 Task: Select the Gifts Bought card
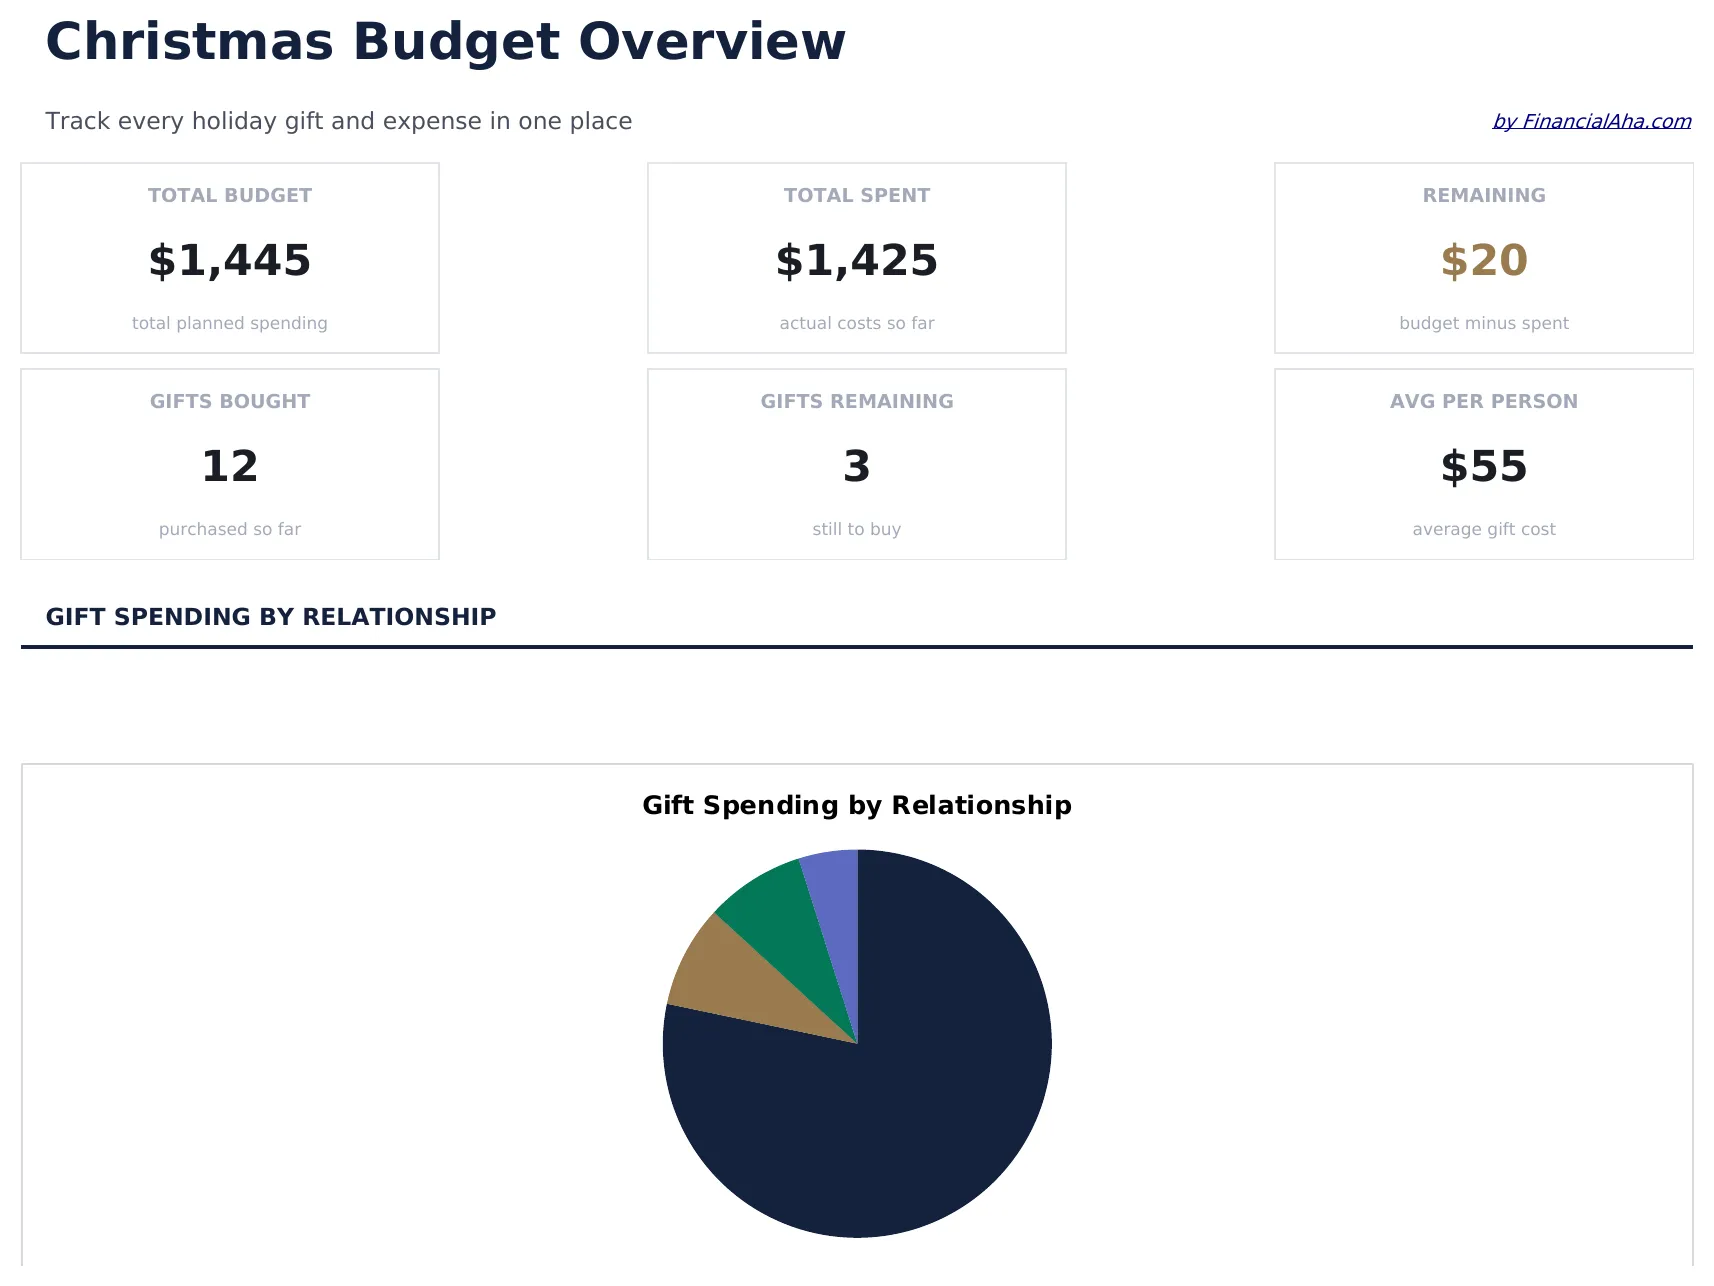229,463
